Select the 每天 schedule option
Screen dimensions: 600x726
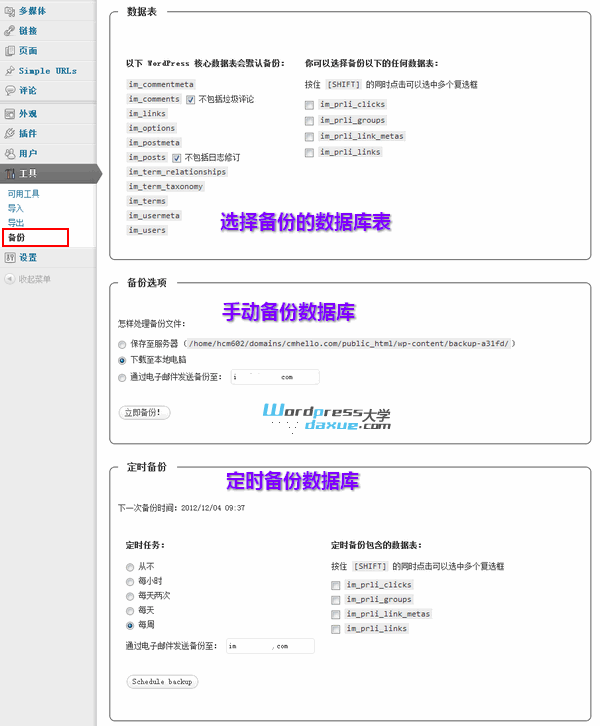(130, 611)
